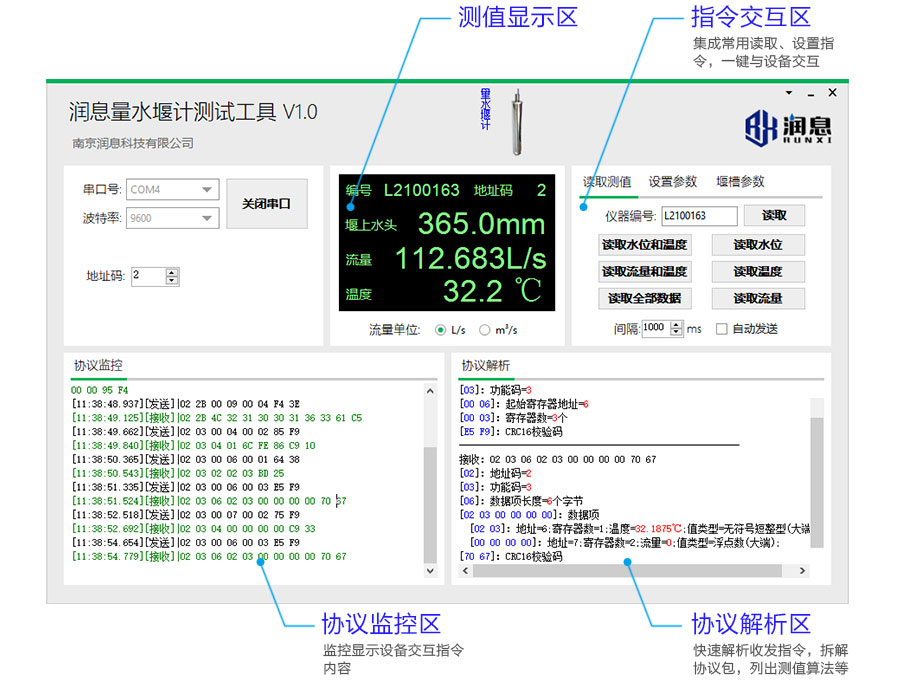Click the [70 67] CRC16校验码 line
The image size is (900, 682).
pos(511,556)
